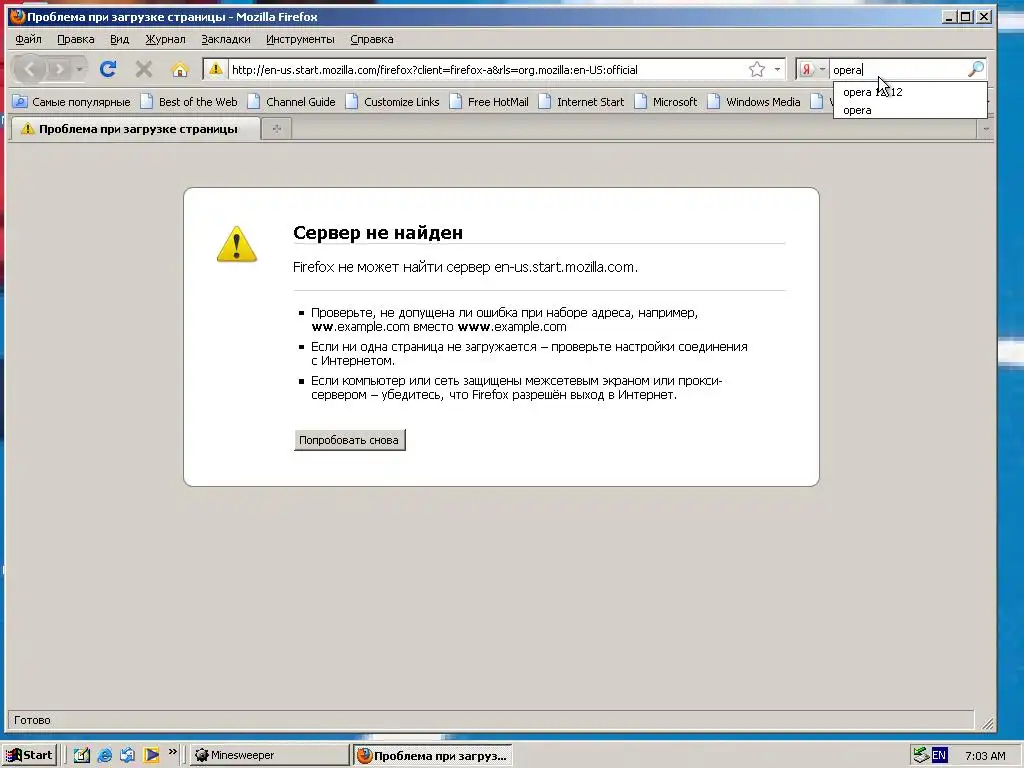Launch Internet Explorer from Quick Launch
Image resolution: width=1024 pixels, height=768 pixels.
point(104,755)
